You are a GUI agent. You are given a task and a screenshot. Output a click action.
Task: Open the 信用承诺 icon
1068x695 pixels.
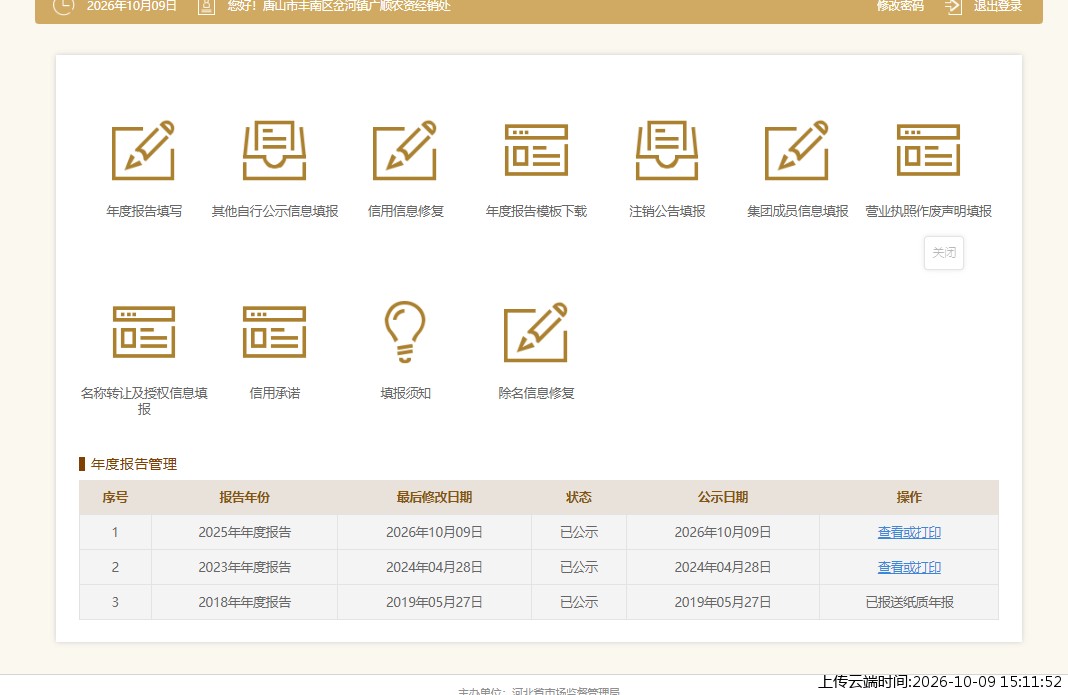point(274,332)
